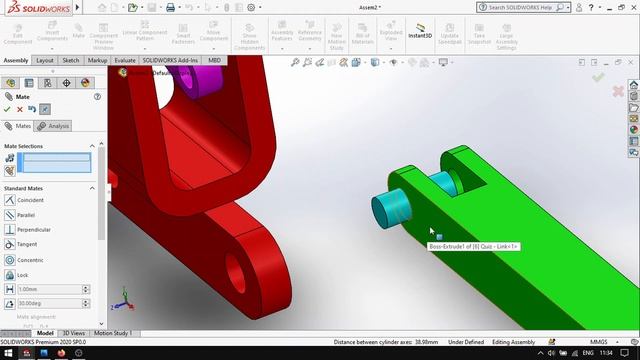Open the search options dropdown arrow
The image size is (640, 360).
(x=568, y=7)
